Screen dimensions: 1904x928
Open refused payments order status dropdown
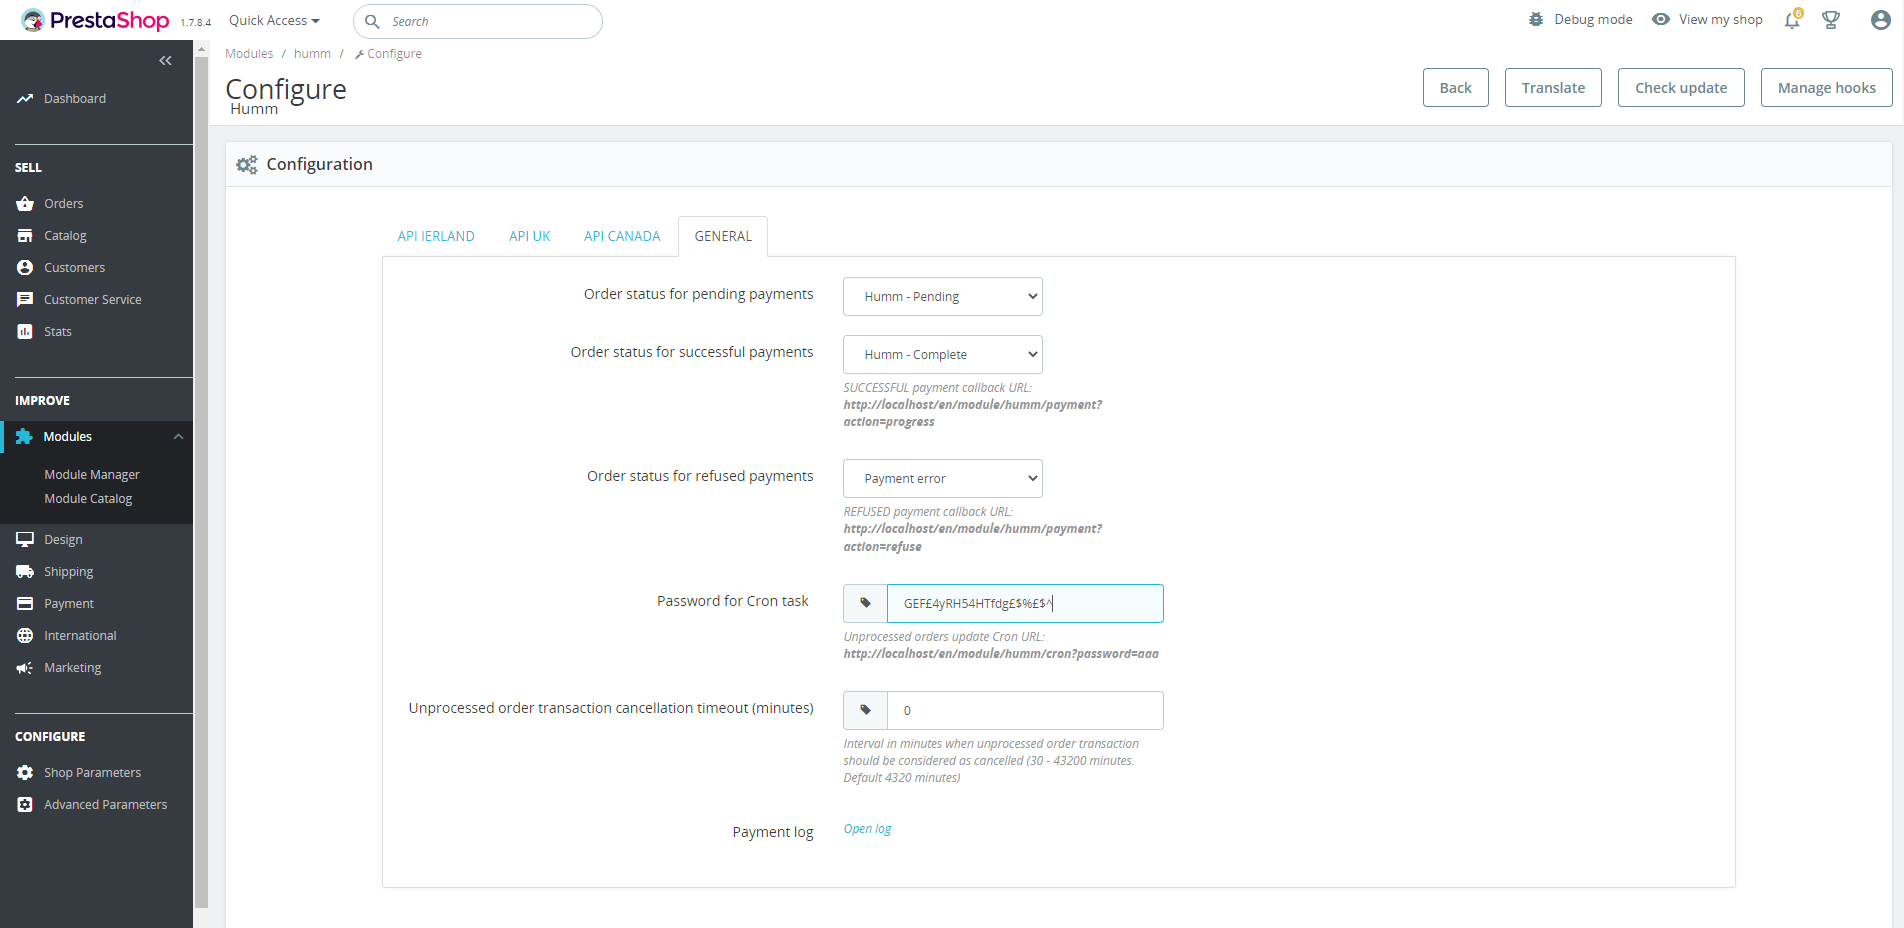[x=943, y=479]
